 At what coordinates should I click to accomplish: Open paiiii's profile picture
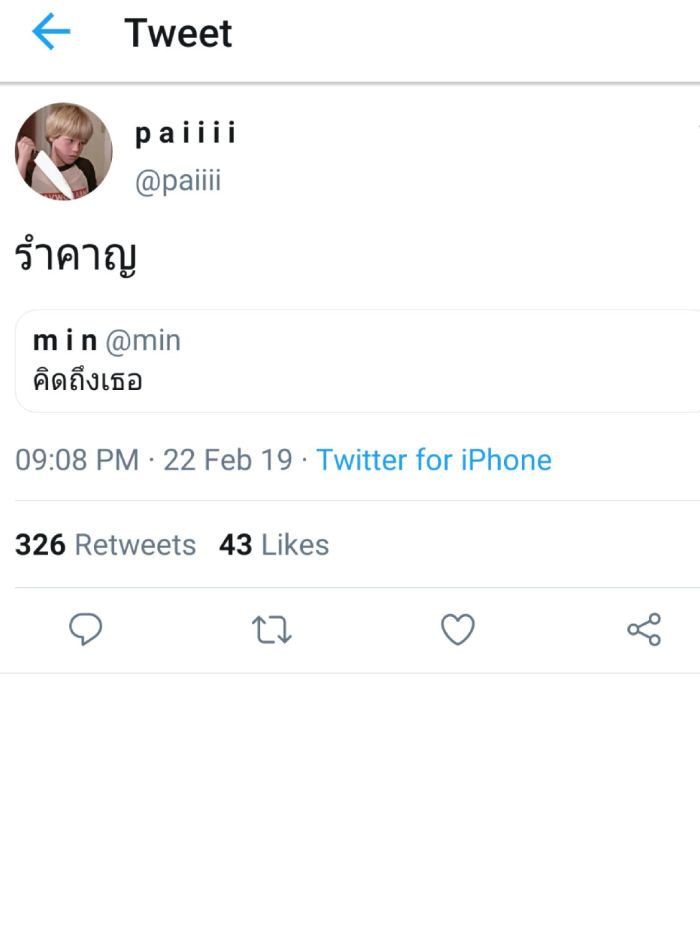click(64, 151)
